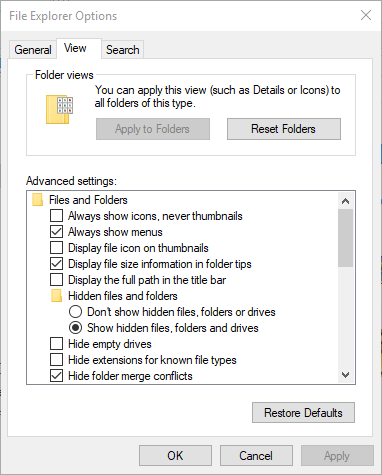Enable Always show icons, never thumbnails
Image resolution: width=382 pixels, height=475 pixels.
point(56,216)
